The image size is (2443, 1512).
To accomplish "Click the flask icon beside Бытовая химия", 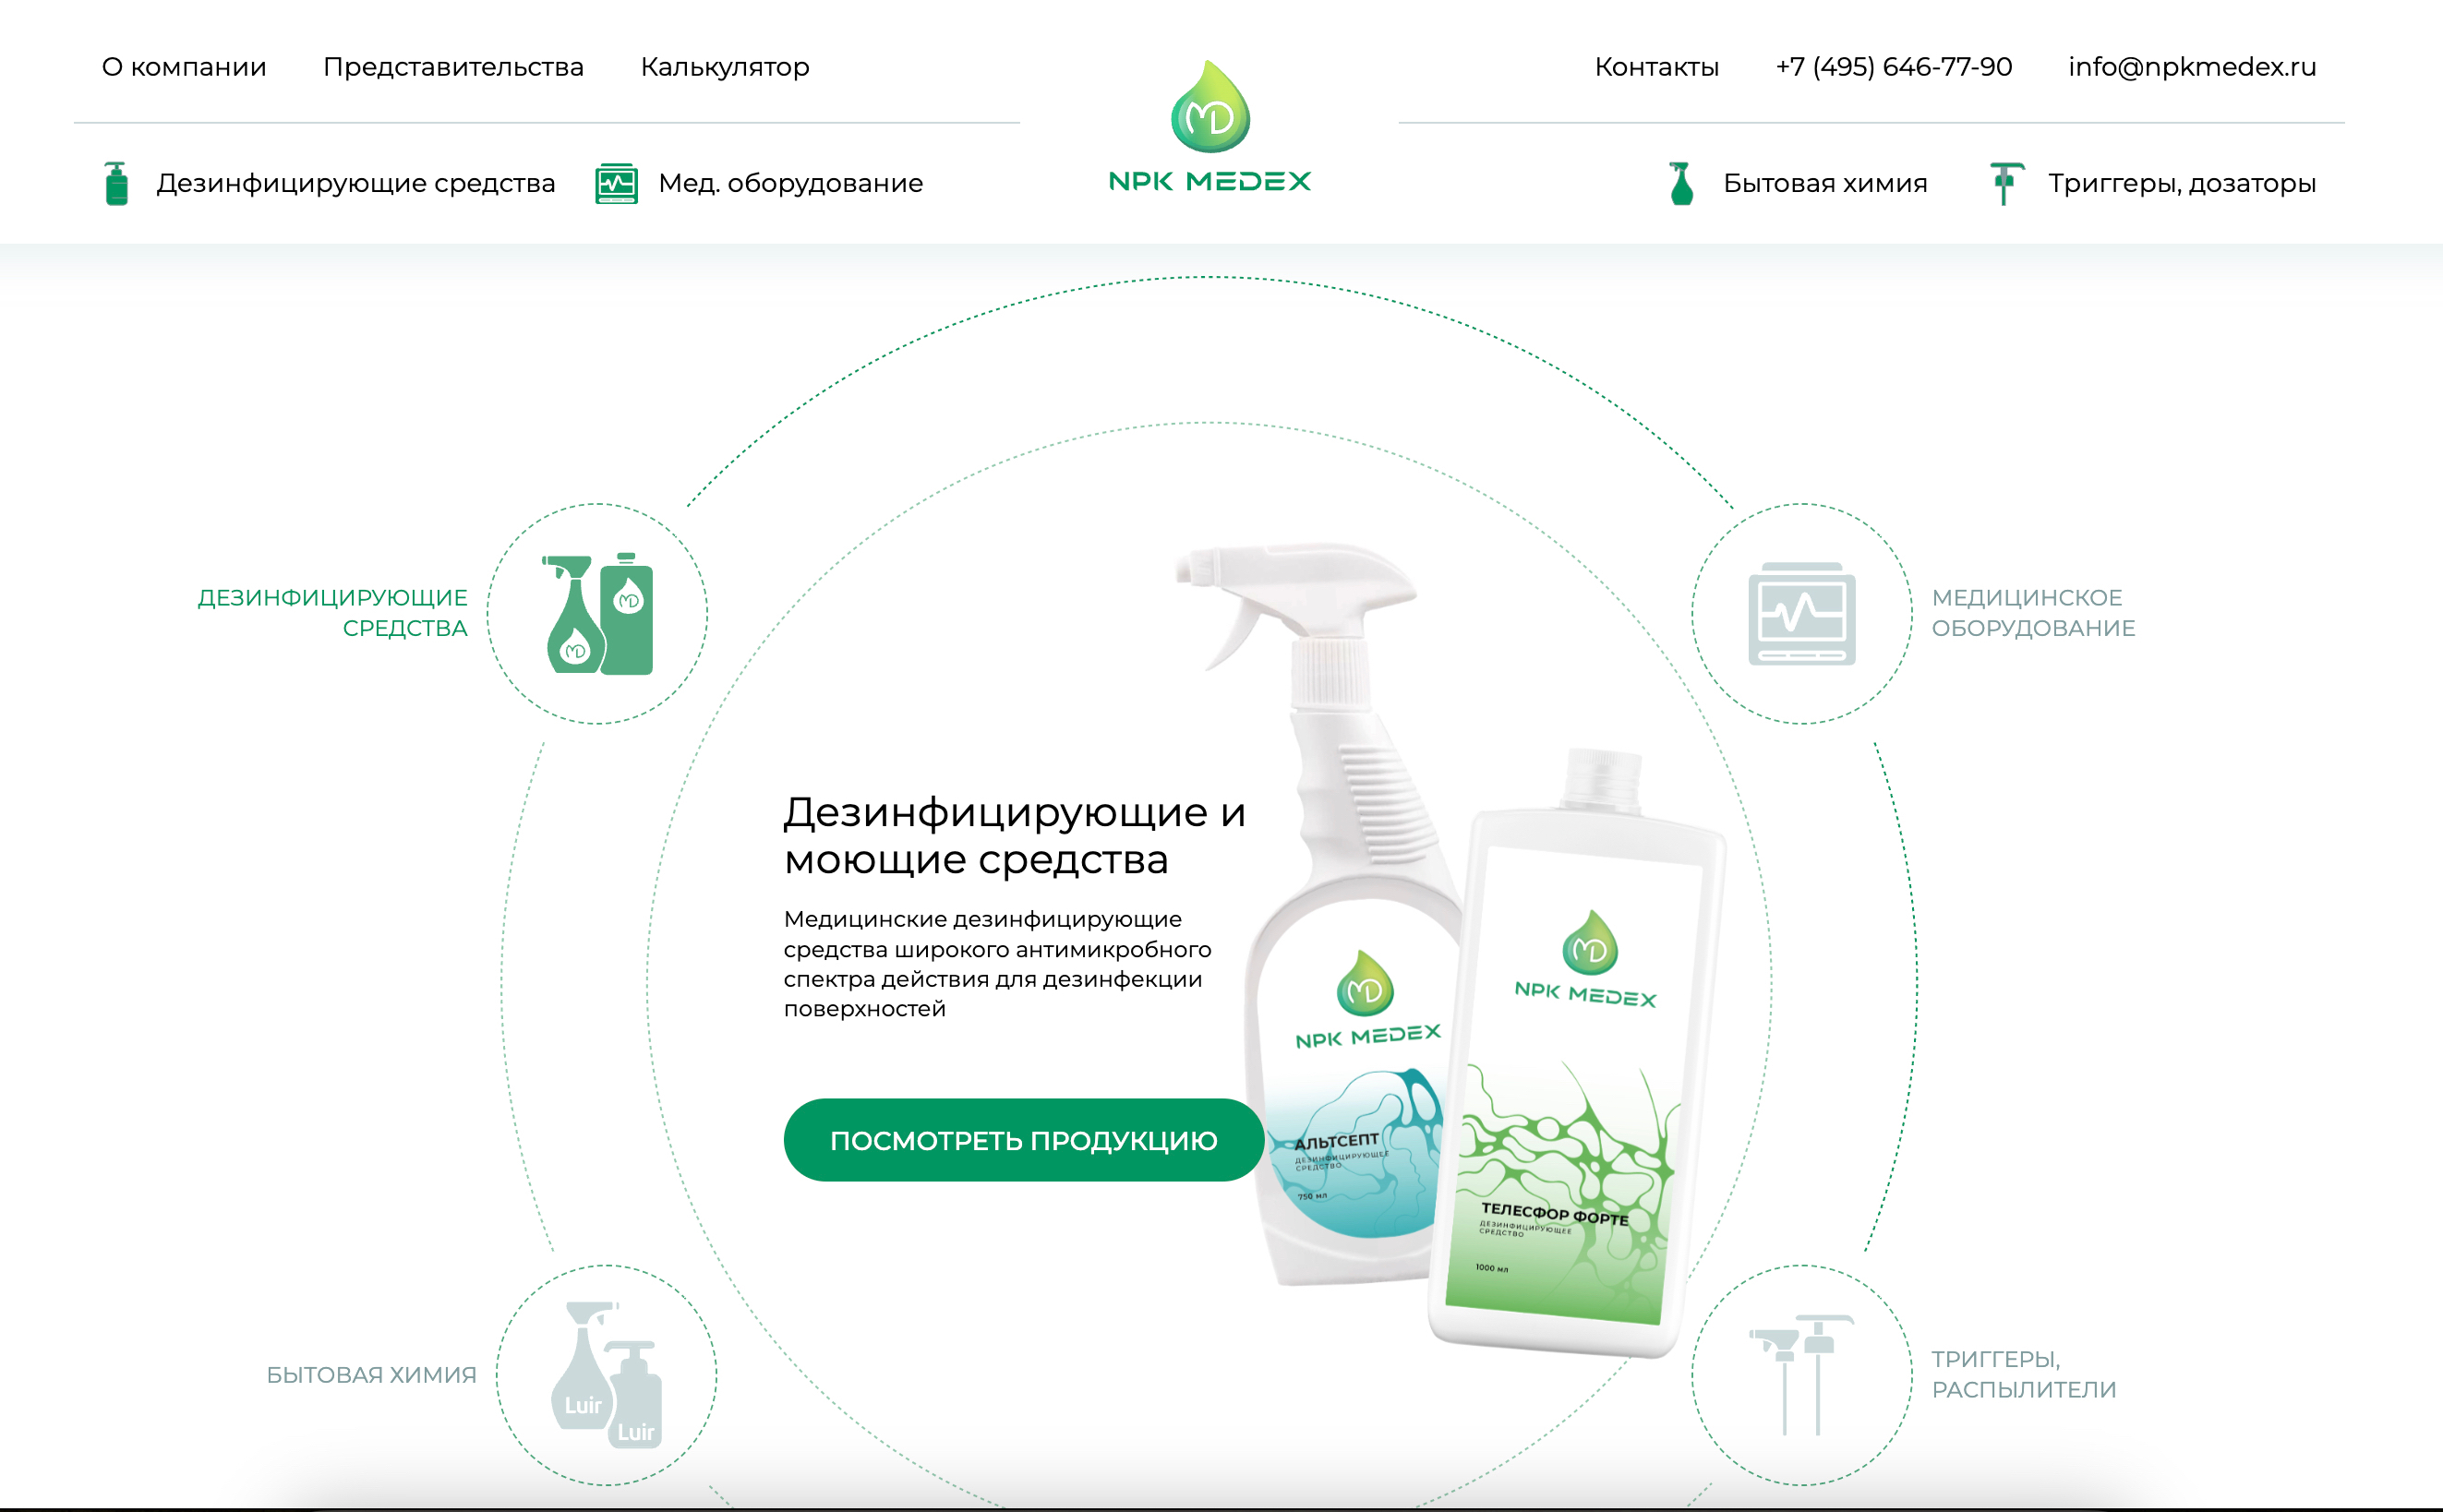I will click(x=1682, y=183).
